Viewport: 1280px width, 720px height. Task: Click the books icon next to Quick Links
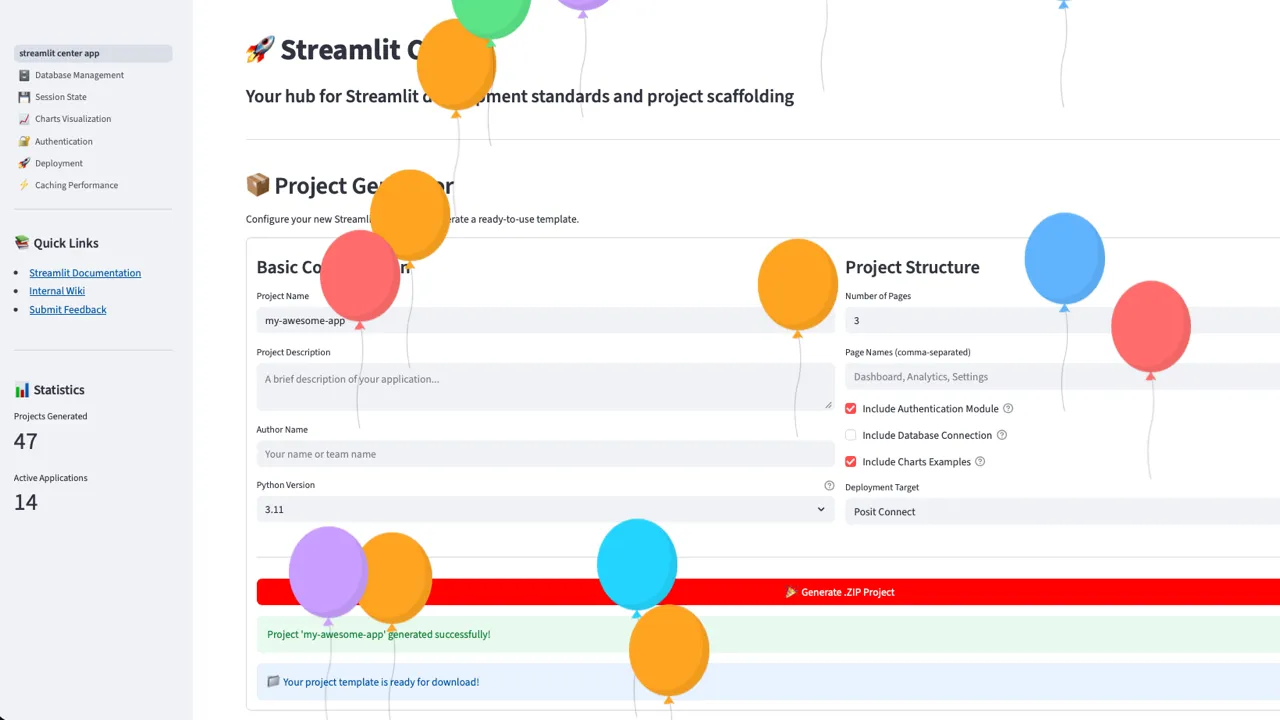click(x=21, y=242)
